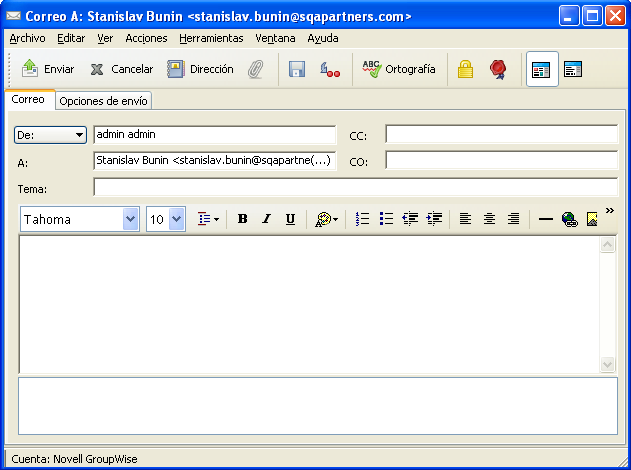This screenshot has width=631, height=470.
Task: Minimize the Correo window
Action: coord(569,16)
